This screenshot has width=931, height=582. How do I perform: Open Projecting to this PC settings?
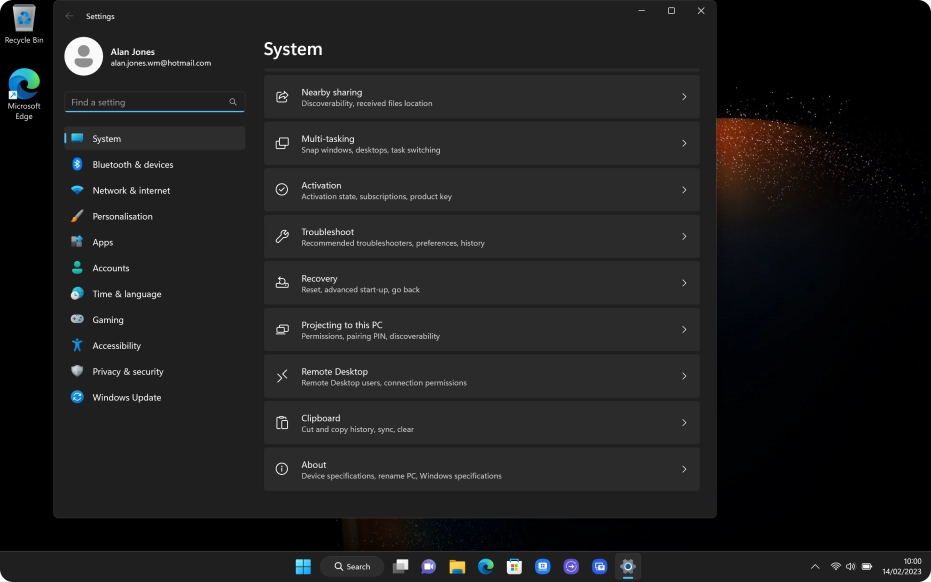coord(480,330)
